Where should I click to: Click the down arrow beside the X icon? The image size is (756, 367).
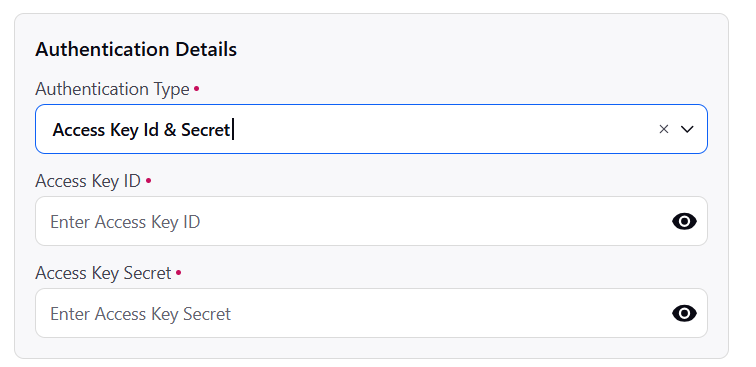[x=687, y=129]
